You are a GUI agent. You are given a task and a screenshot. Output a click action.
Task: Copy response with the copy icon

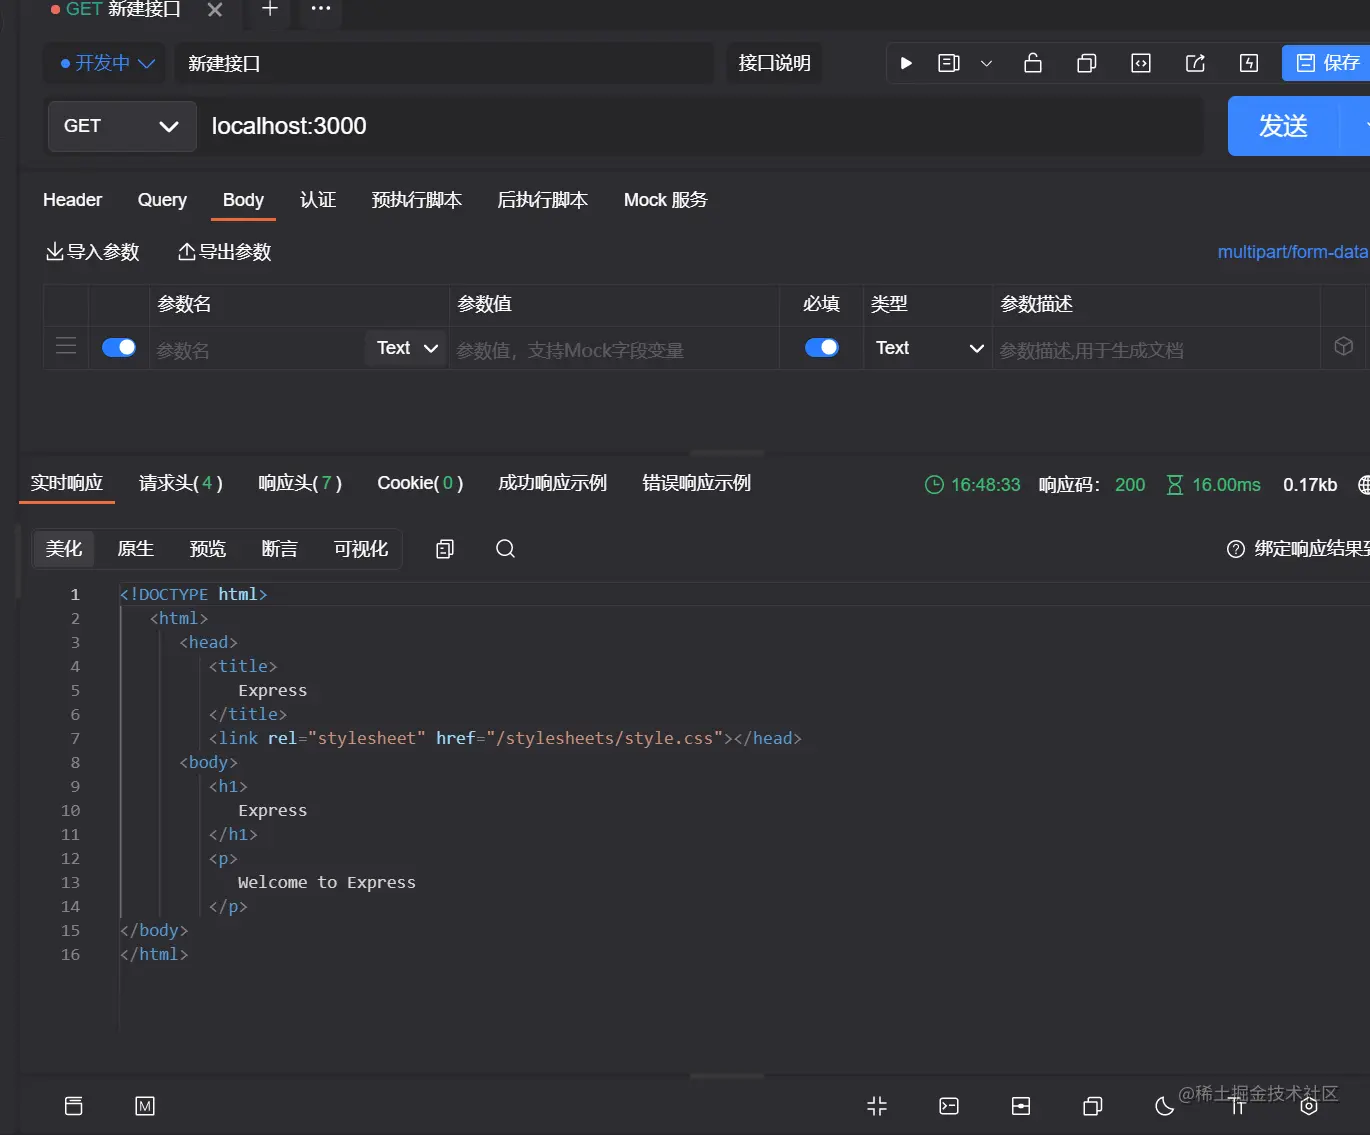445,549
